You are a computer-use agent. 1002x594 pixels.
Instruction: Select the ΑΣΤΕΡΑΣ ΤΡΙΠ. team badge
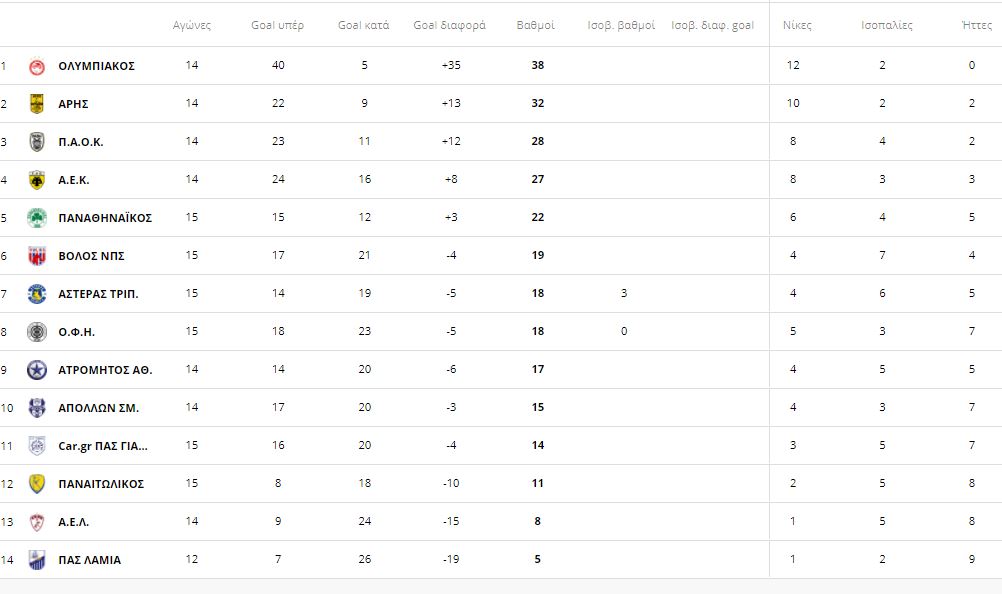37,294
